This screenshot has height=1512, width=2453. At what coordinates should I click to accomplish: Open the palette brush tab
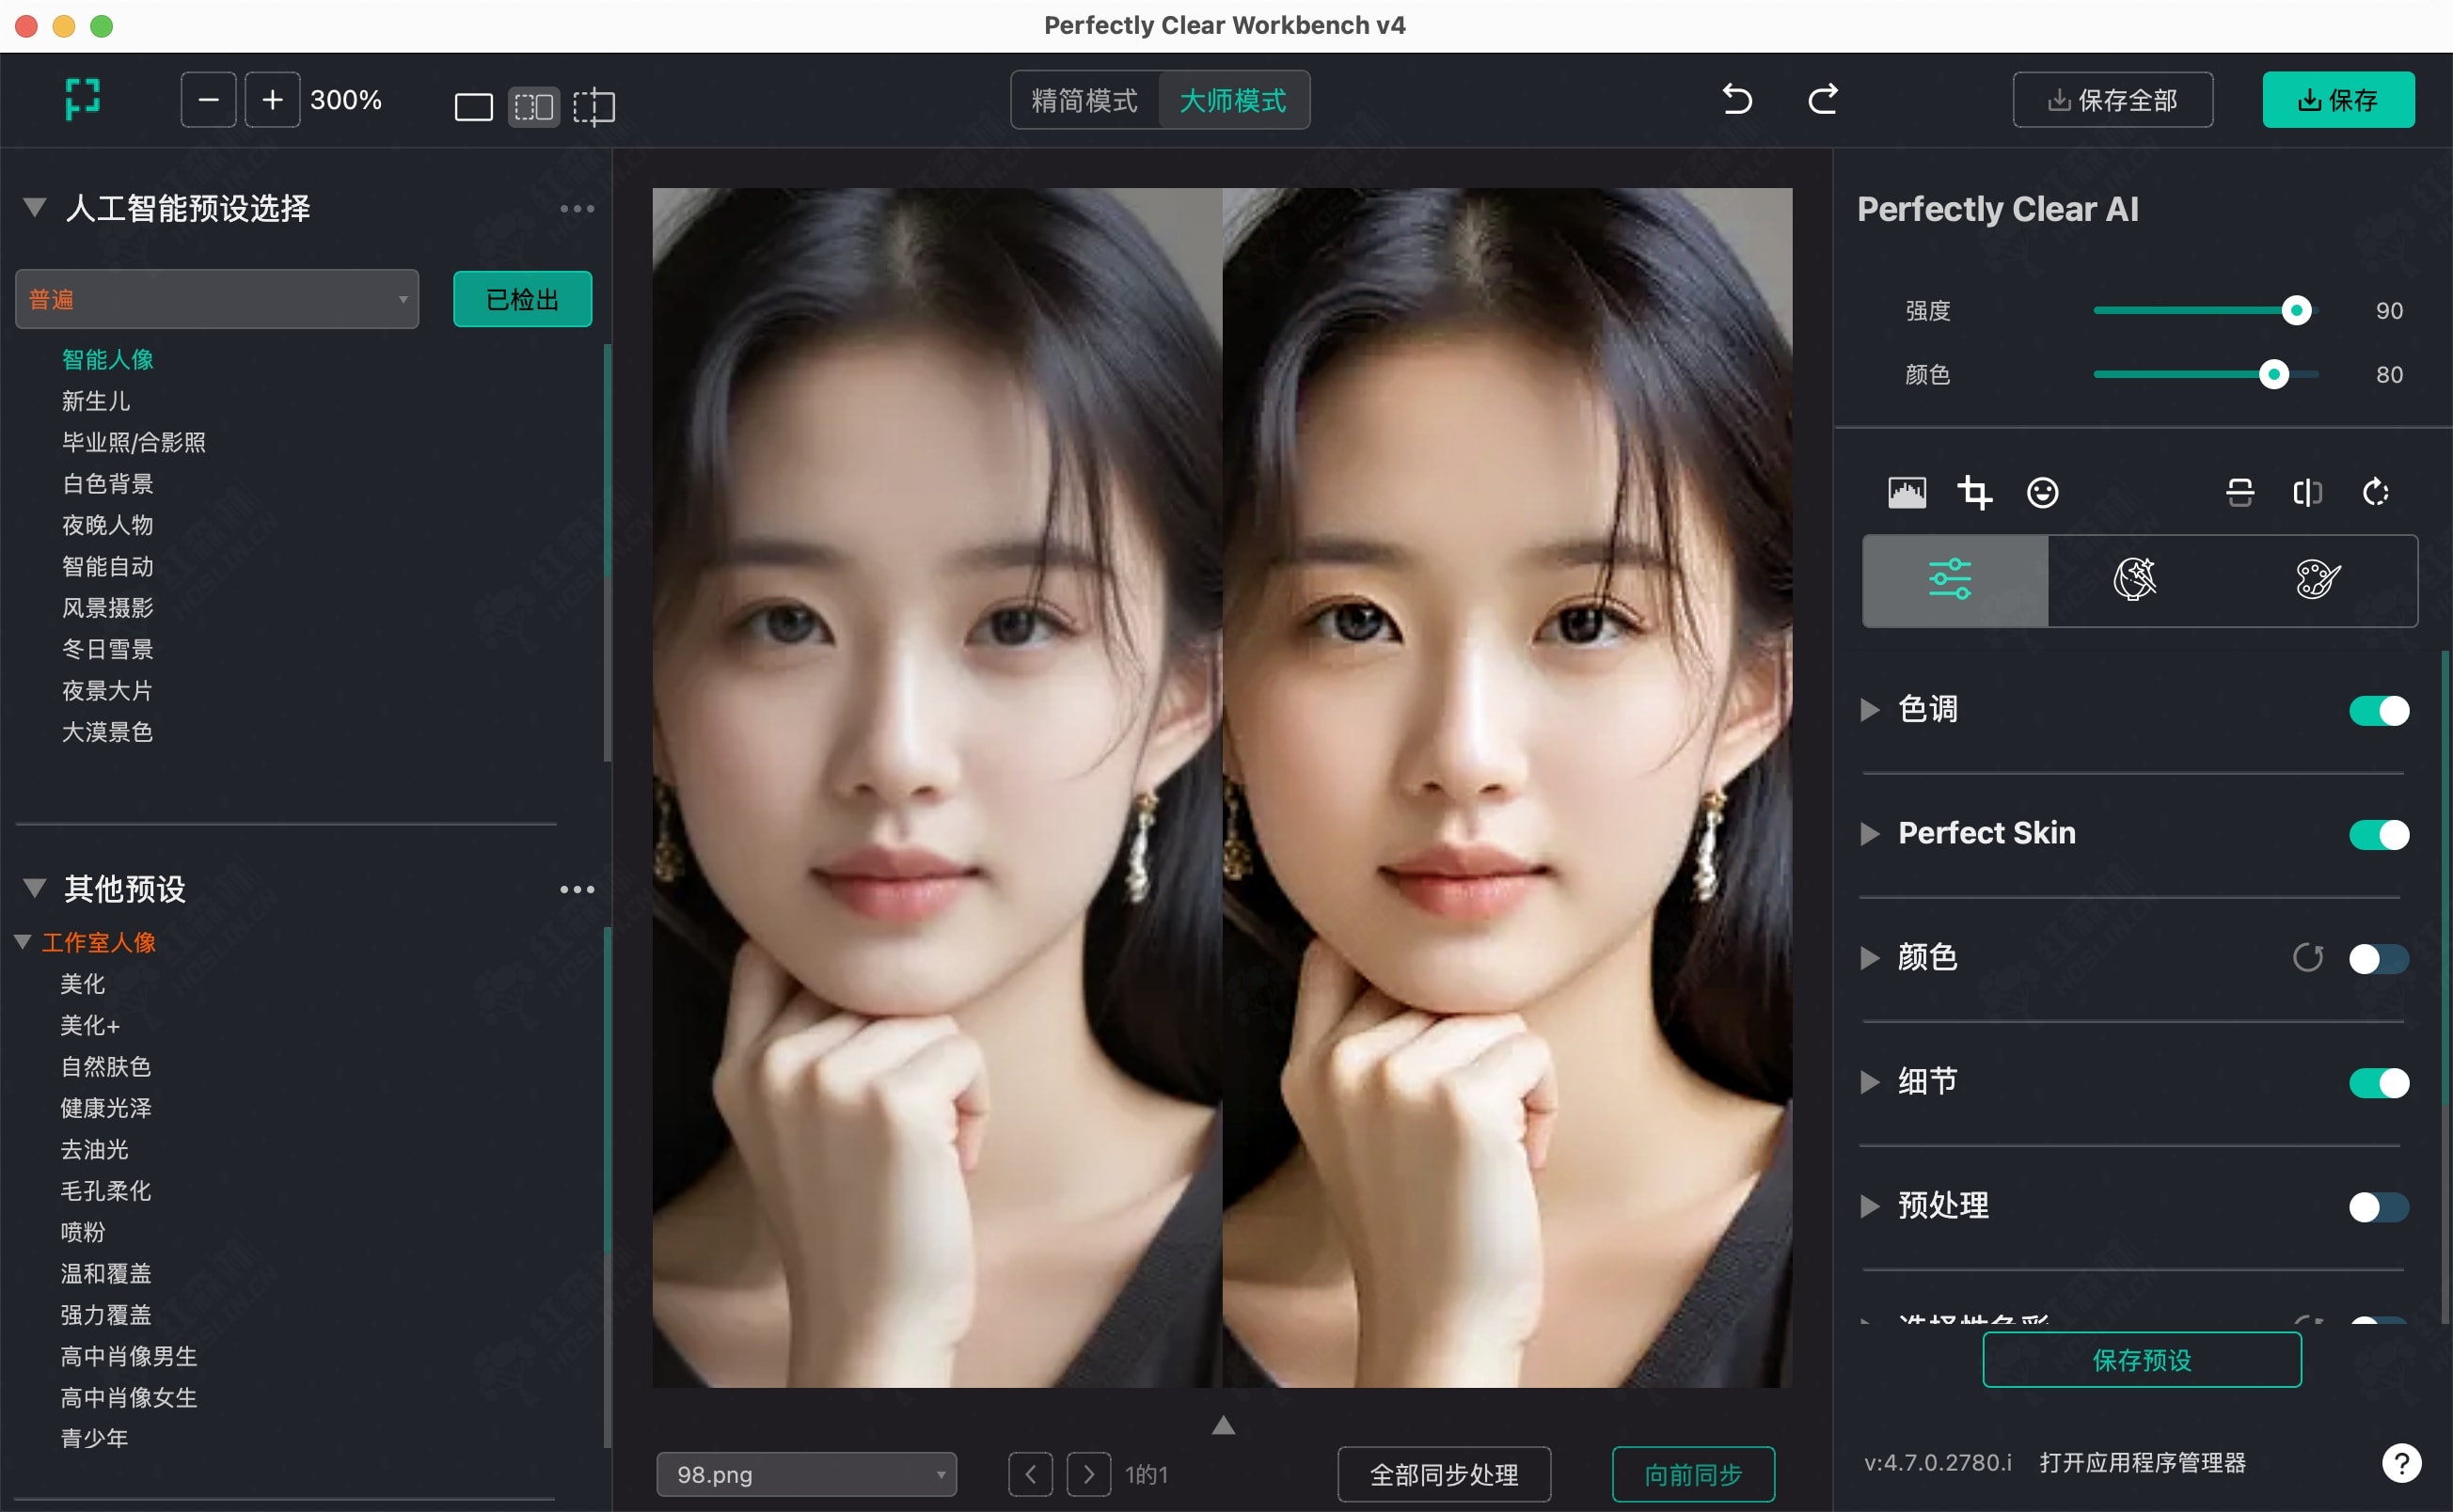coord(2317,580)
